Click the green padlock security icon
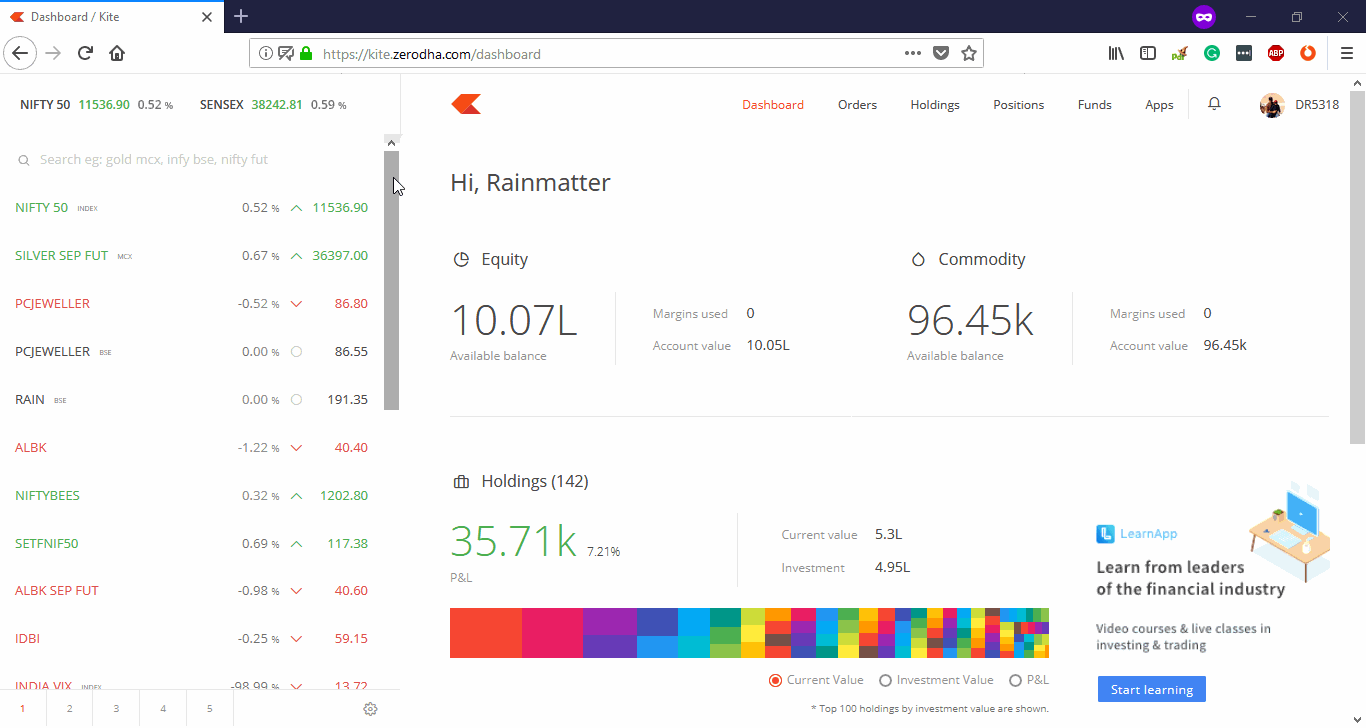Viewport: 1366px width, 728px height. 305,53
